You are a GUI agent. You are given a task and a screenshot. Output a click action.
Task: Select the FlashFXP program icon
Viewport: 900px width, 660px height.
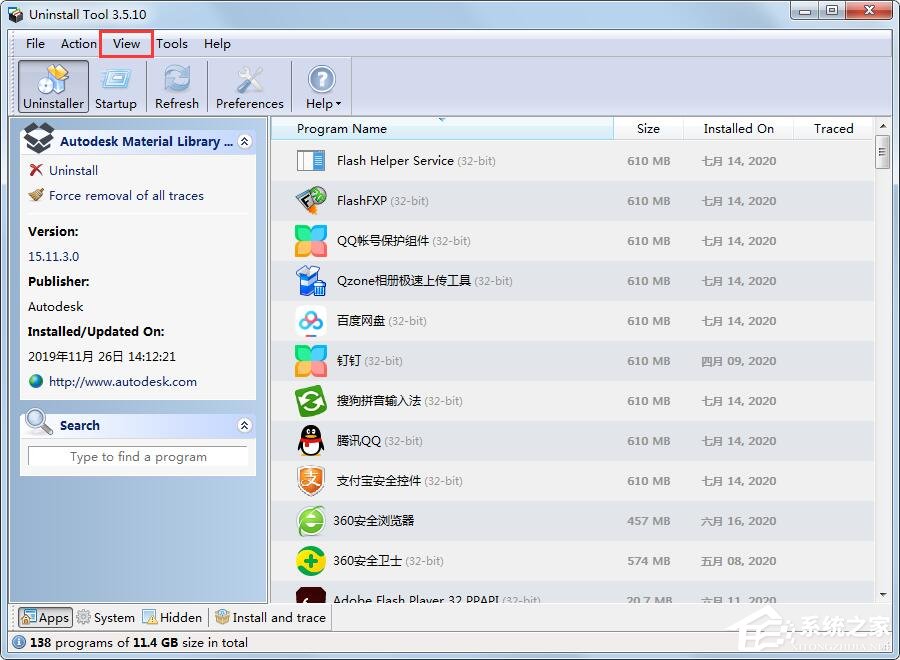pos(310,201)
